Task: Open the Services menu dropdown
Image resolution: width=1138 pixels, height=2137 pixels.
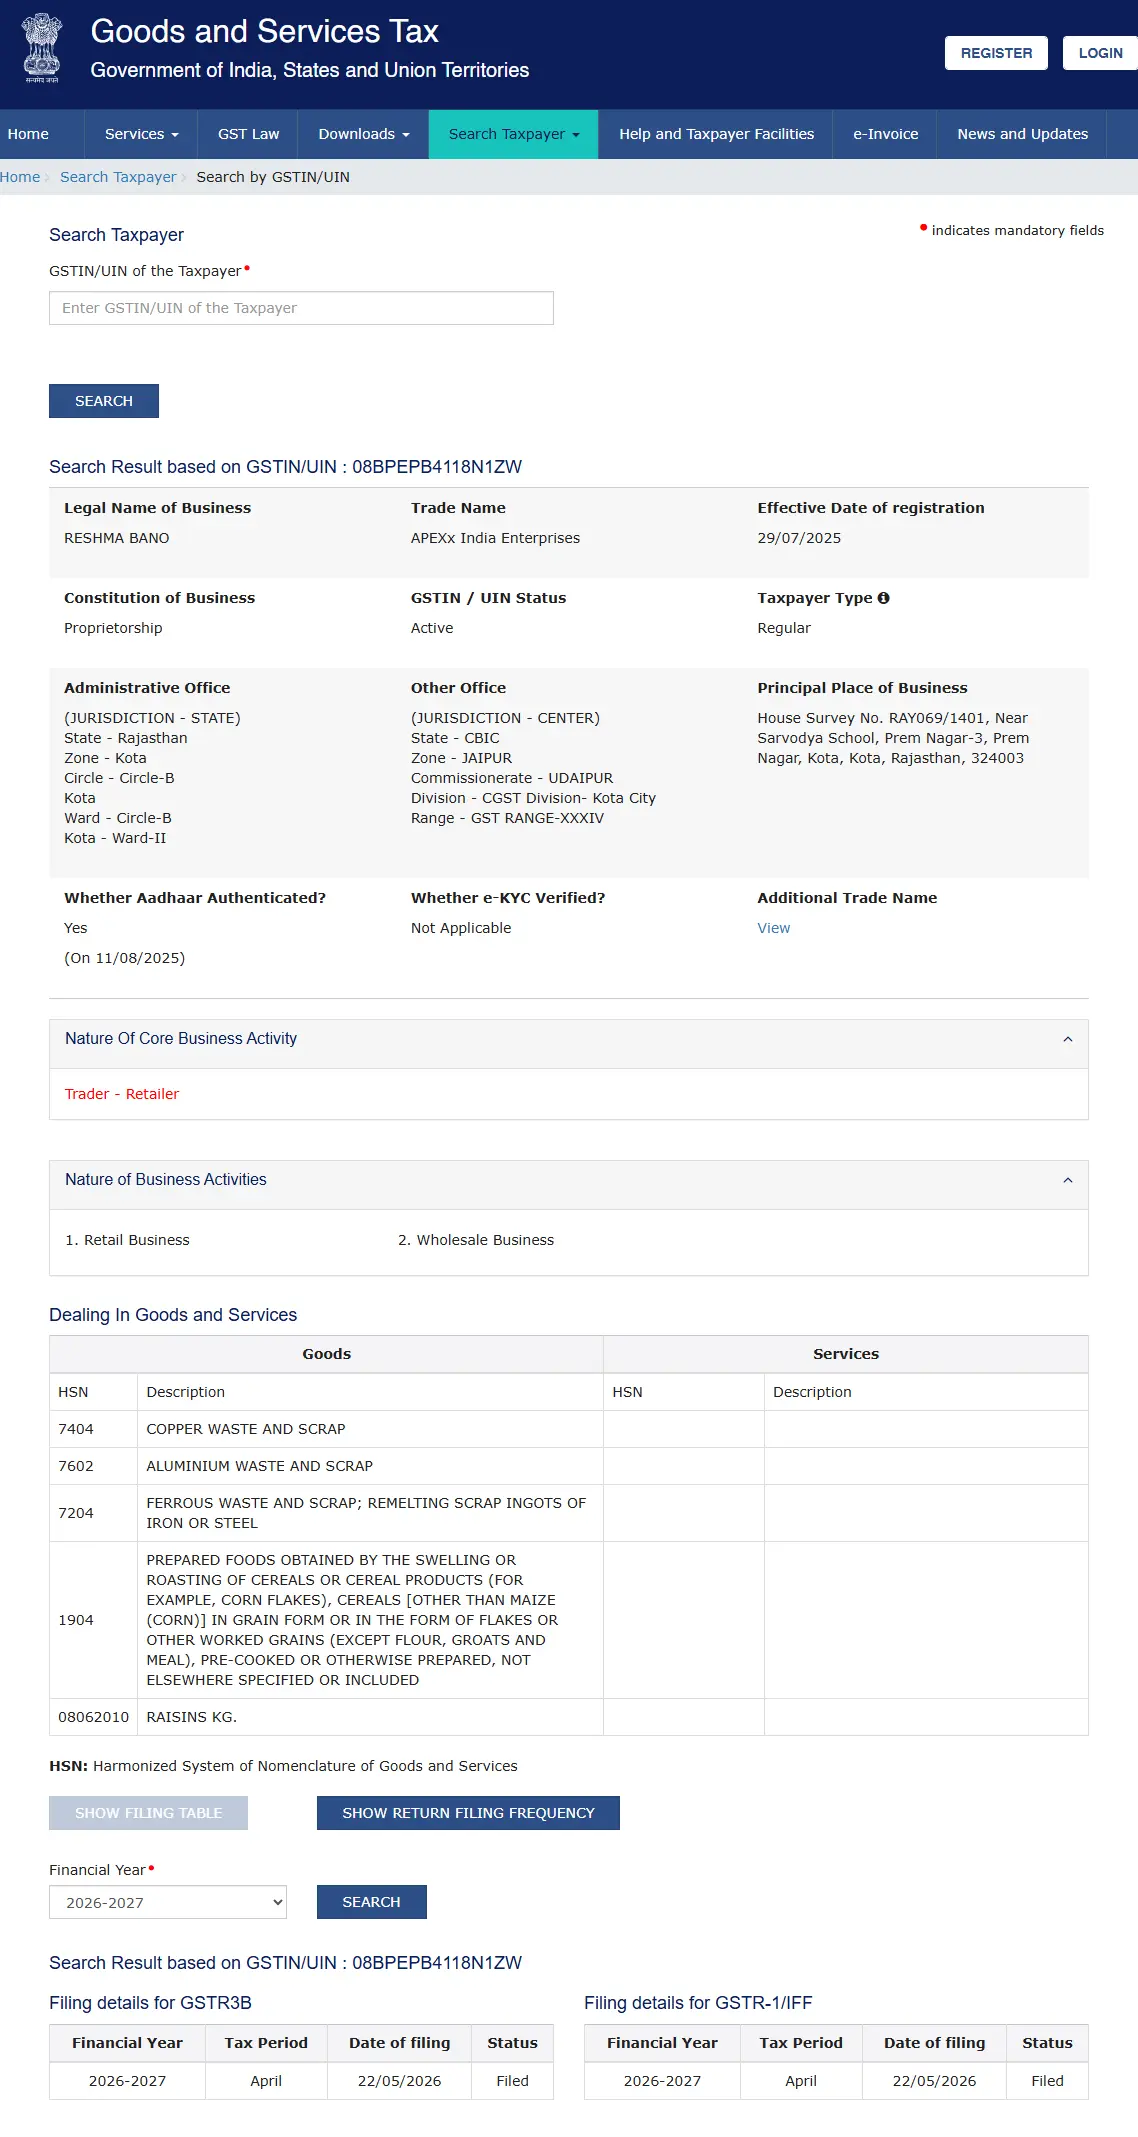Action: [x=141, y=134]
